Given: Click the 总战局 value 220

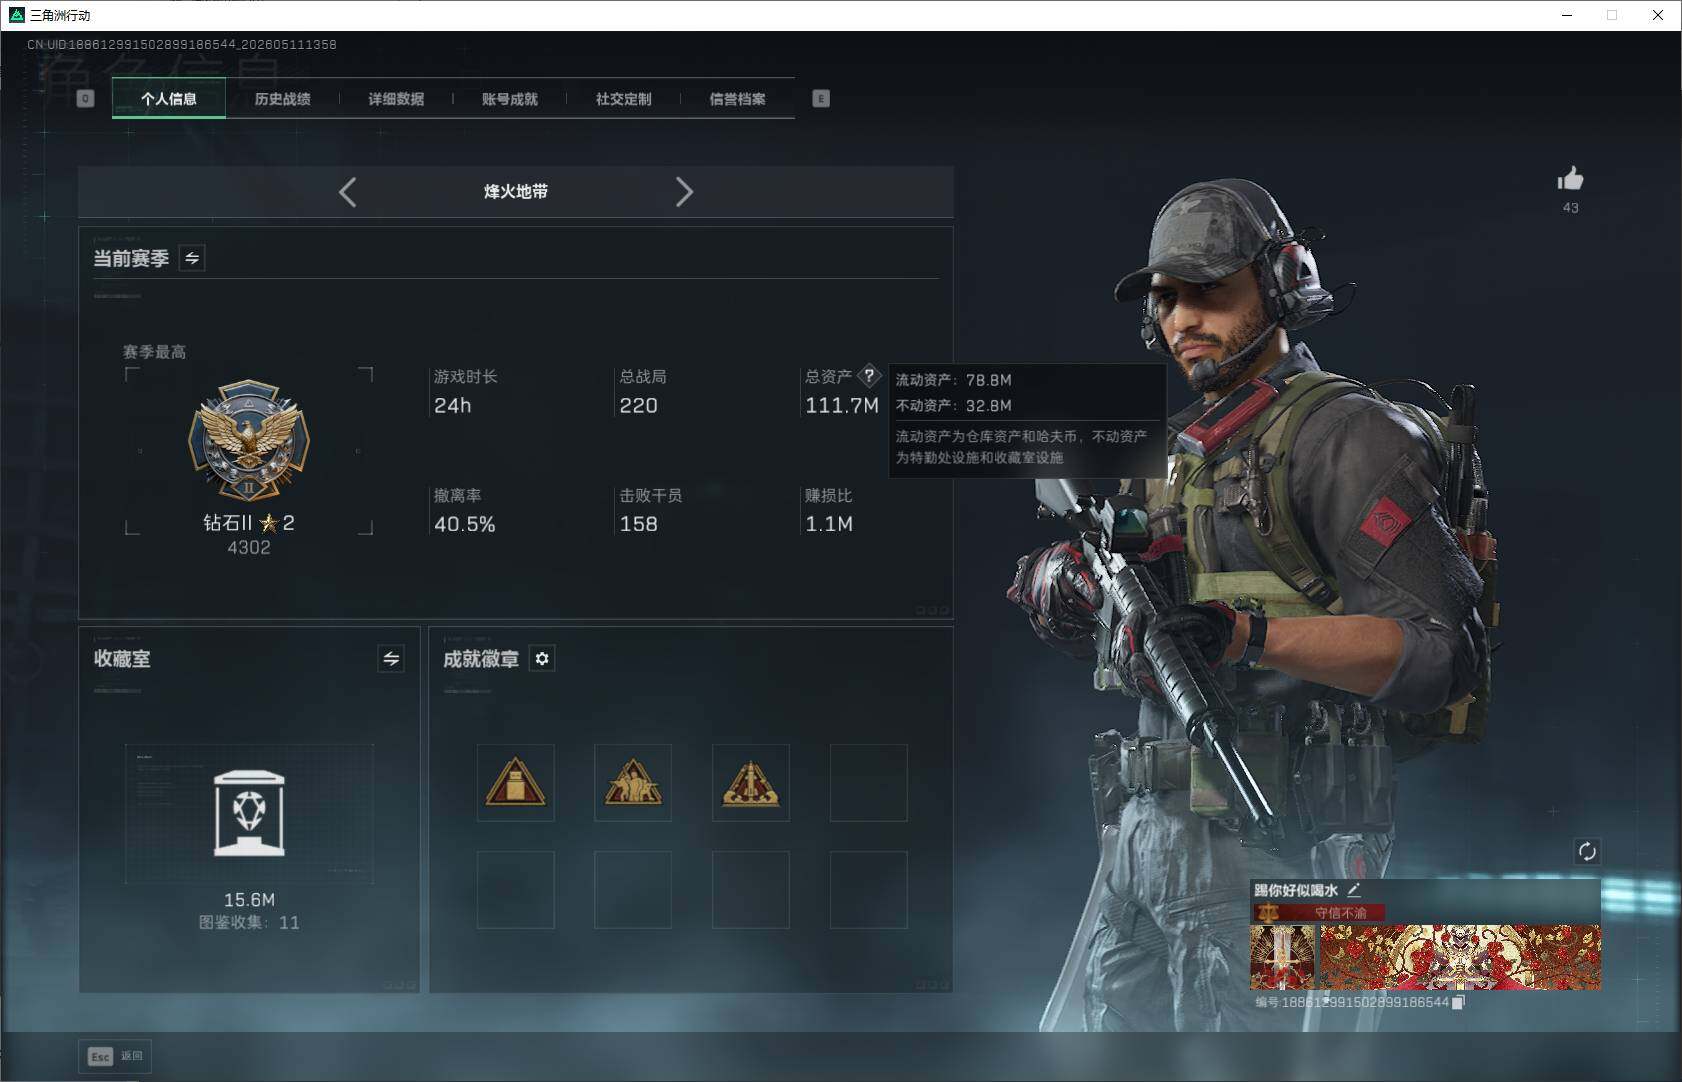Looking at the screenshot, I should click(638, 405).
